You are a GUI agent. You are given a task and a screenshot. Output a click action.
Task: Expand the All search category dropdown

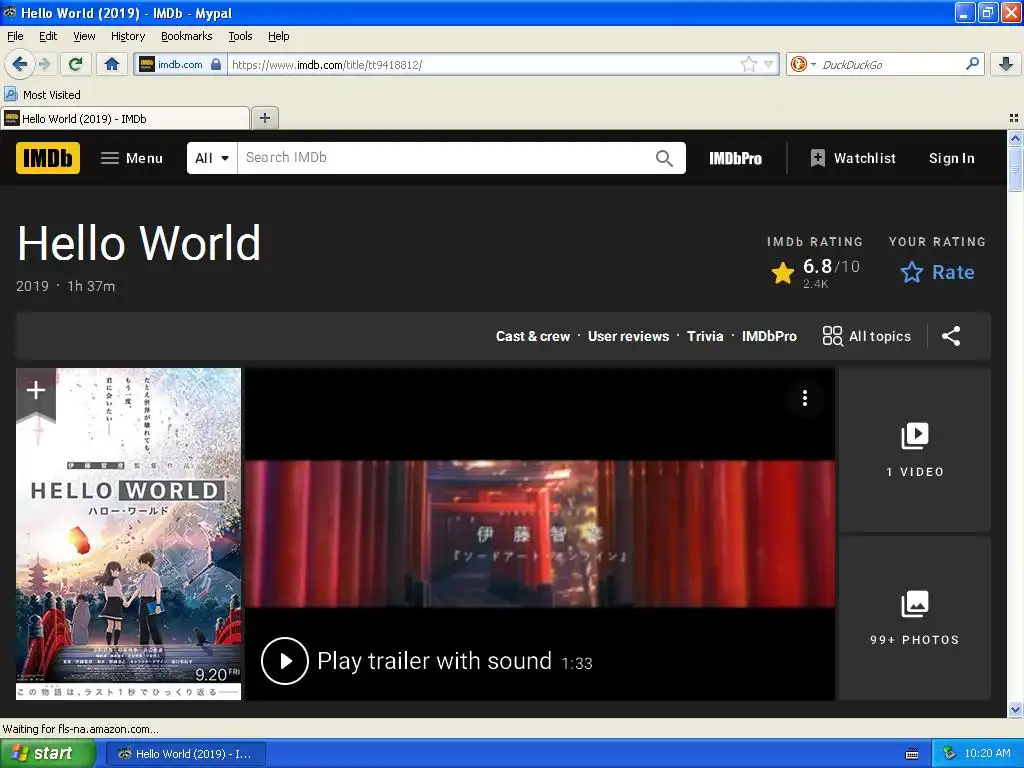click(212, 158)
